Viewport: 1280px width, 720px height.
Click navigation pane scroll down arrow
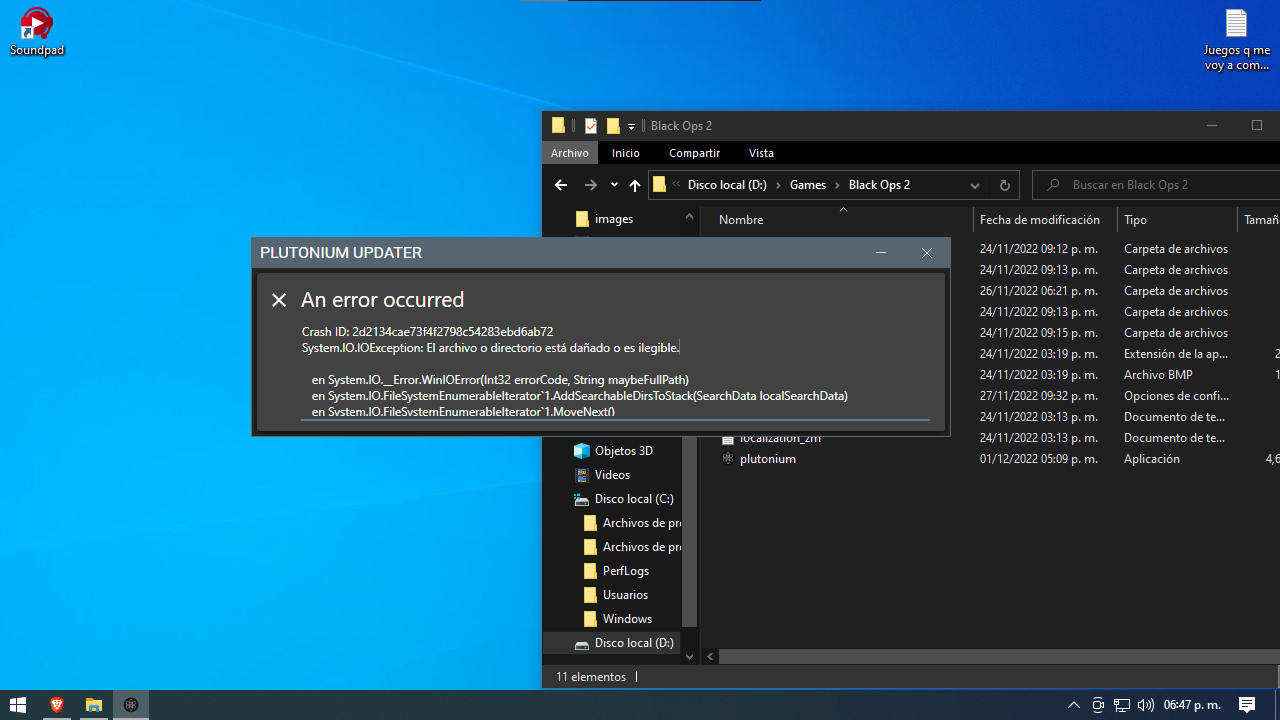[689, 657]
